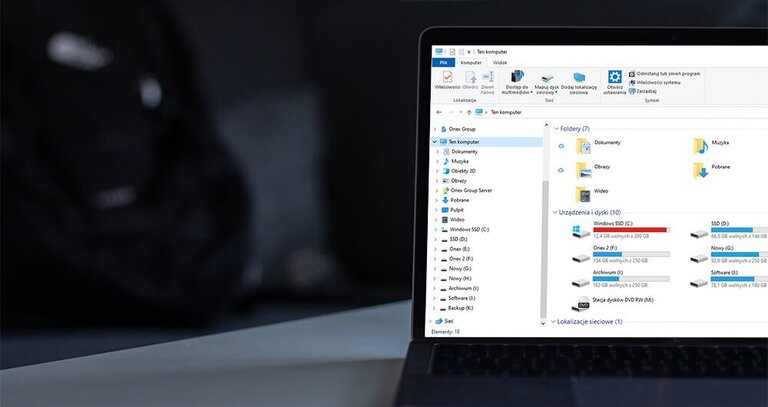Select Archiwum (I:) drive icon in main pane
The image size is (768, 407).
point(581,282)
